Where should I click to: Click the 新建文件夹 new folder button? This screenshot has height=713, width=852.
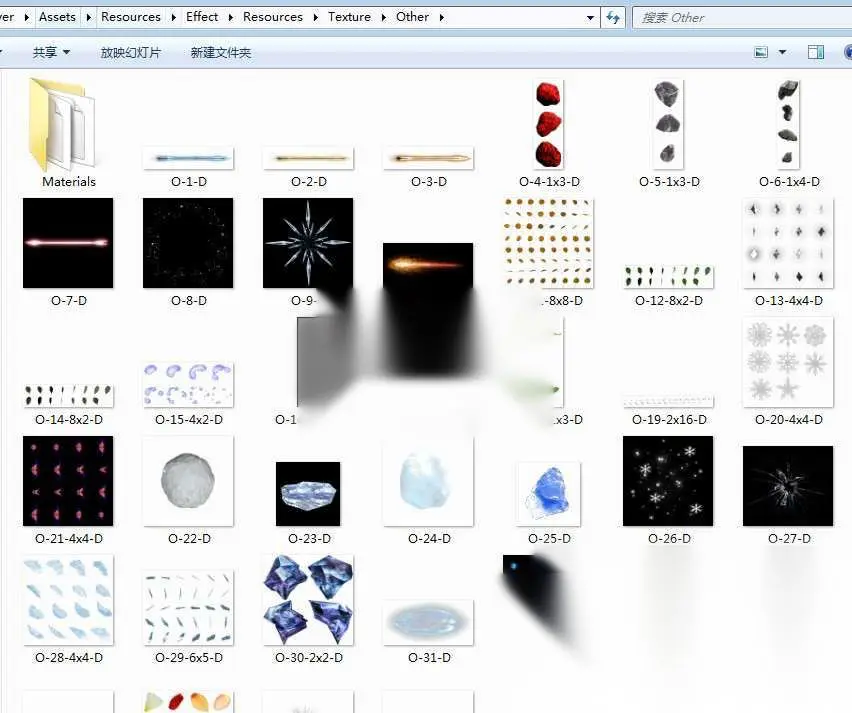click(x=221, y=53)
